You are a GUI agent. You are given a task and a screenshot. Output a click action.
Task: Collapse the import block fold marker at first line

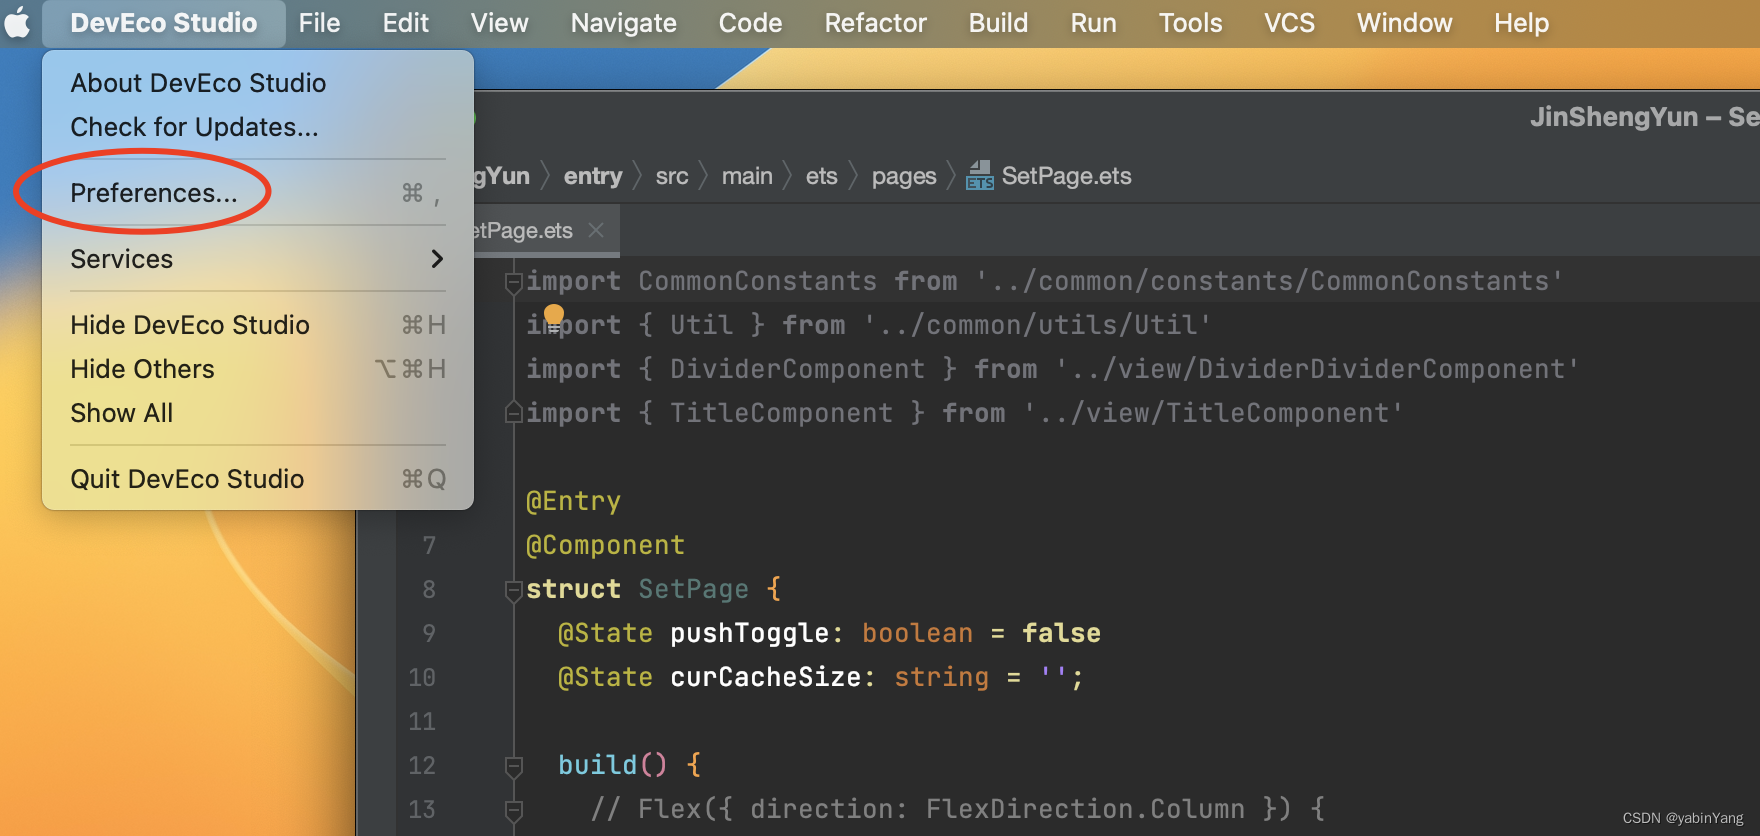pyautogui.click(x=514, y=283)
